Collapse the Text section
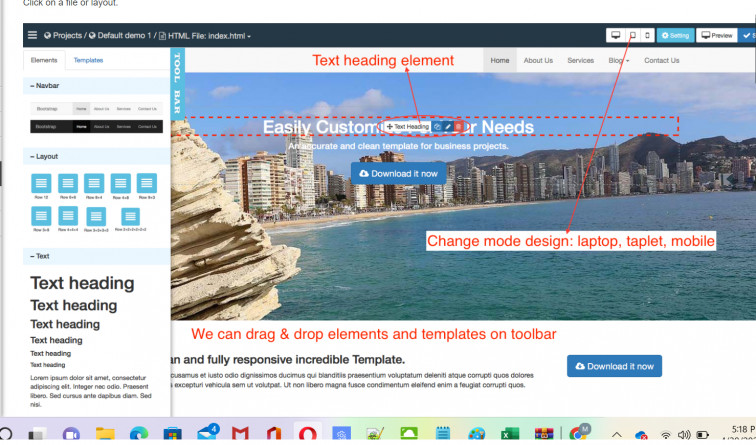Screen dimensions: 756x445 point(40,256)
